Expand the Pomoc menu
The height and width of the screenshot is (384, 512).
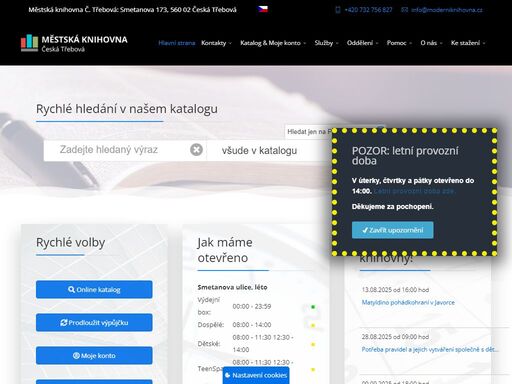(399, 43)
